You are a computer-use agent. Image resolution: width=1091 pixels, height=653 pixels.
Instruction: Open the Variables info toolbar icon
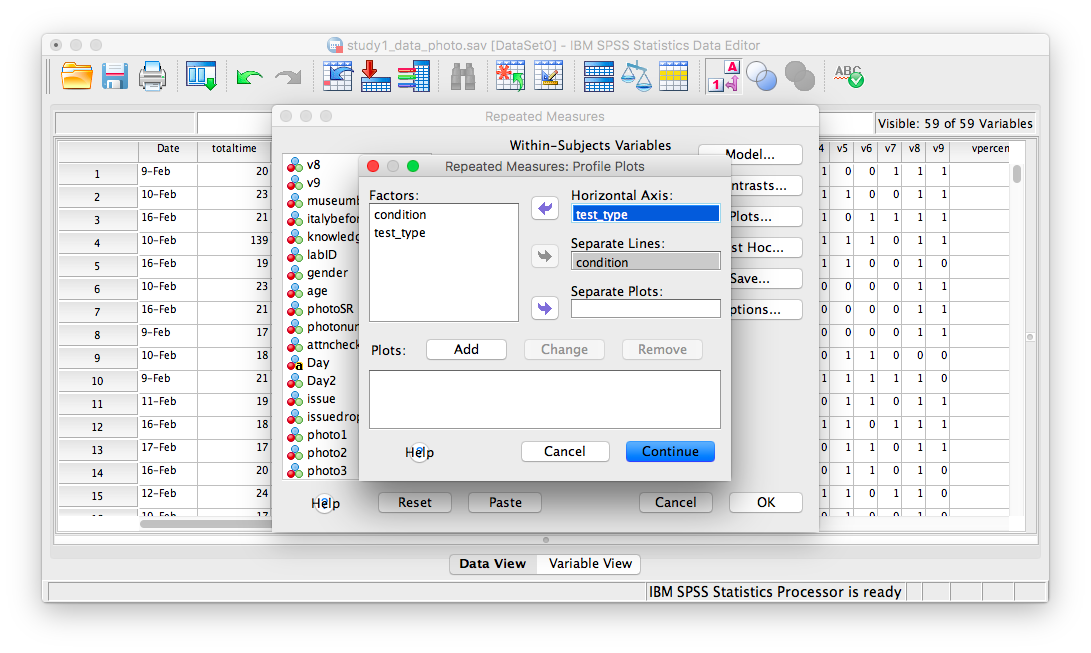coord(413,76)
